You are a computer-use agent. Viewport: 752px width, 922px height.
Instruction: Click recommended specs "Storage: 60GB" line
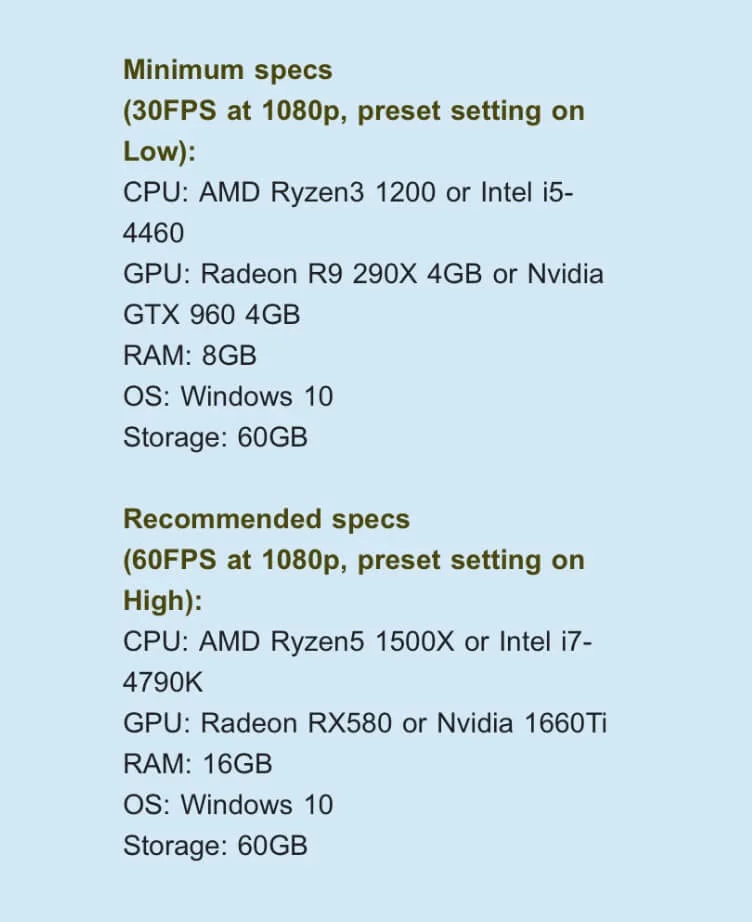click(x=215, y=846)
